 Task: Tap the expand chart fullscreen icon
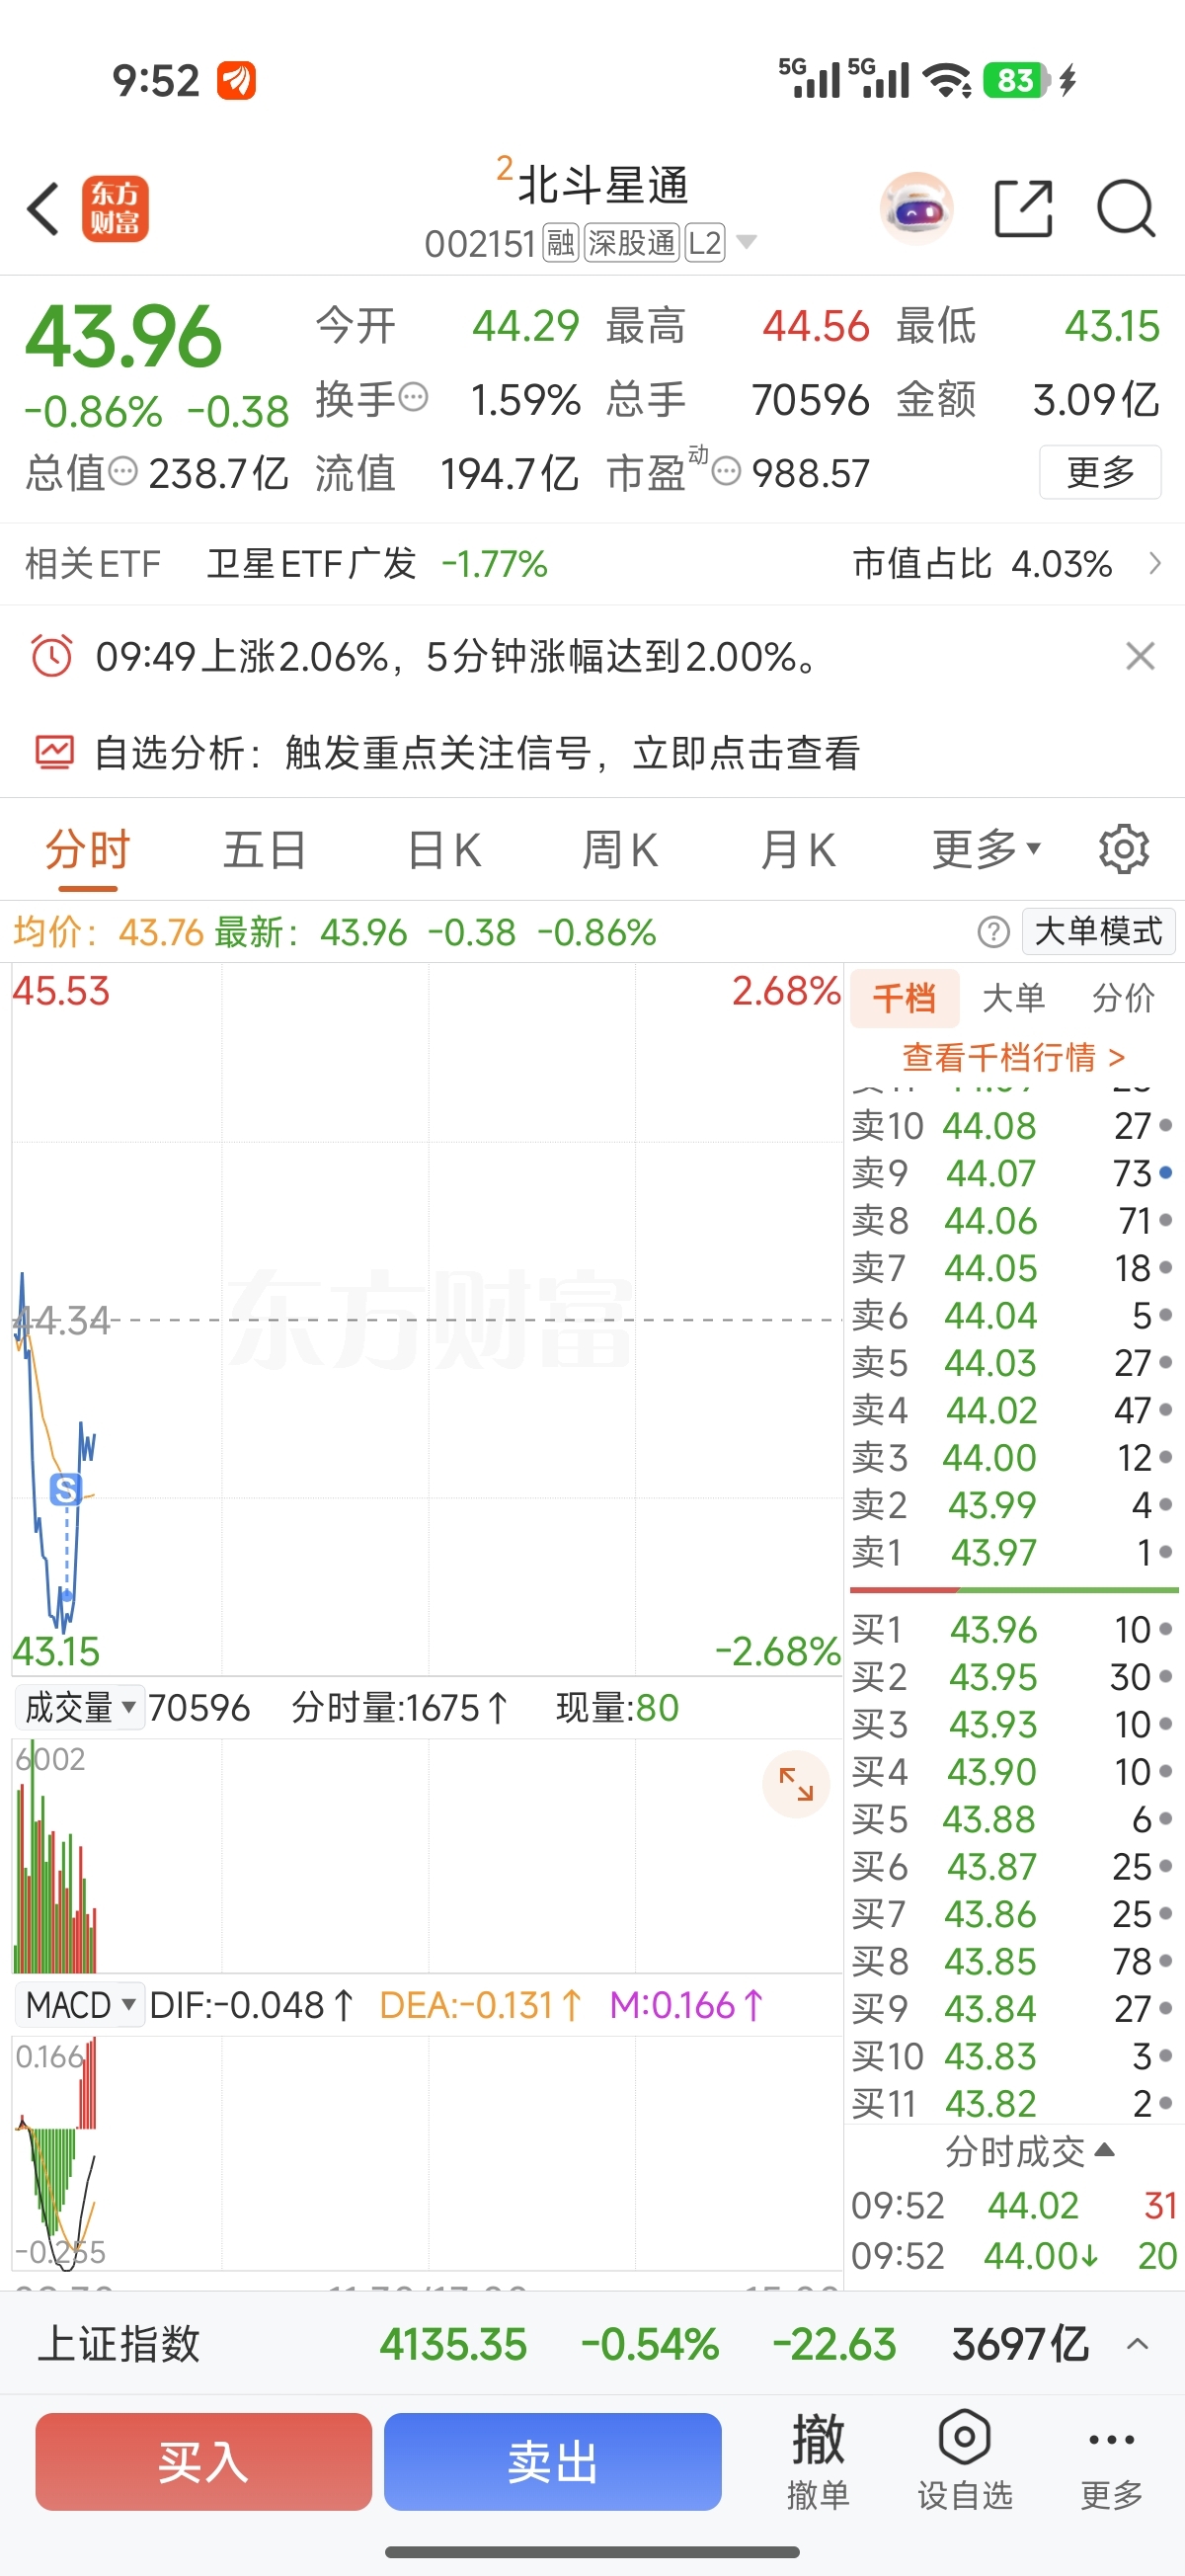click(x=796, y=1784)
